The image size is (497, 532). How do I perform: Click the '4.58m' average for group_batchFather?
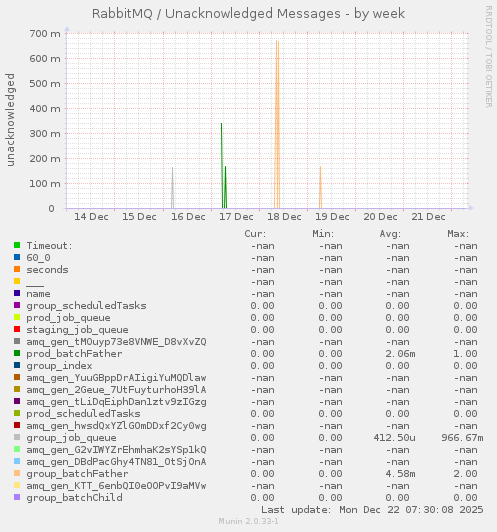pyautogui.click(x=400, y=474)
